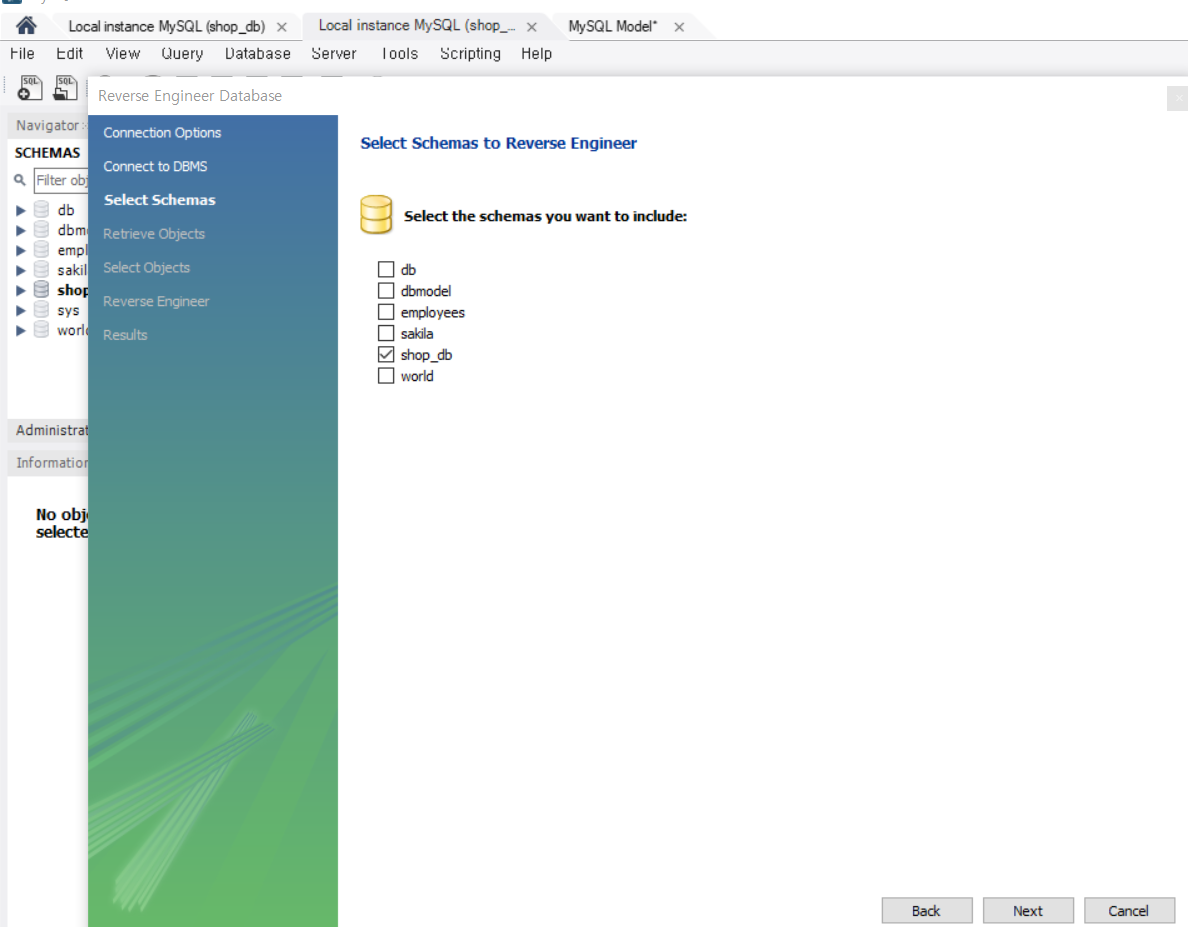Close the first Local instance MySQL tab
Viewport: 1188px width, 927px height.
click(282, 27)
